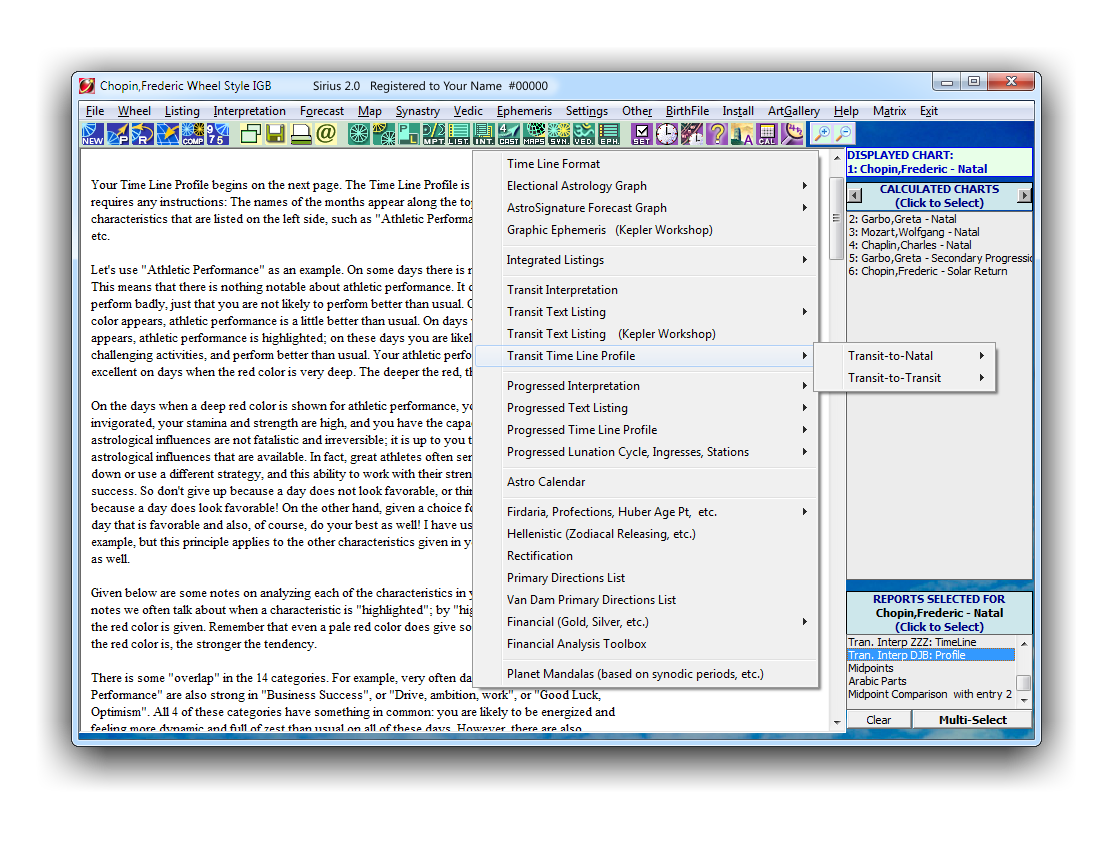Click the floppy disk save icon
1112x856 pixels.
click(275, 133)
